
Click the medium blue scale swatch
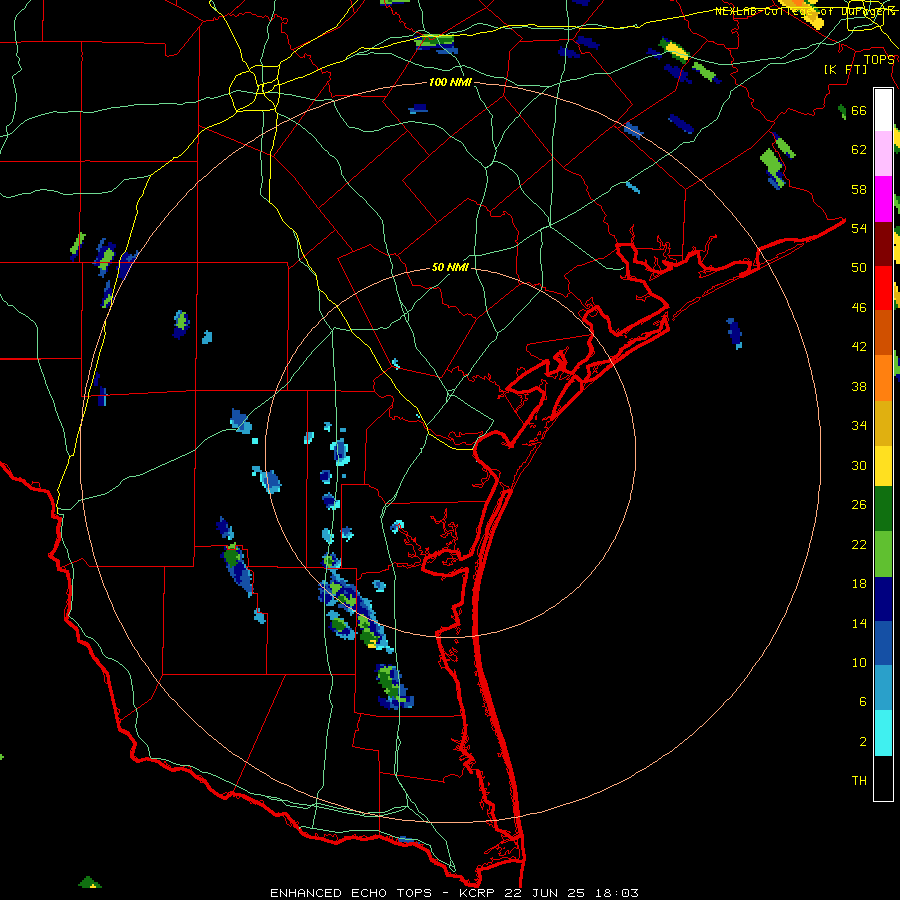tap(883, 643)
